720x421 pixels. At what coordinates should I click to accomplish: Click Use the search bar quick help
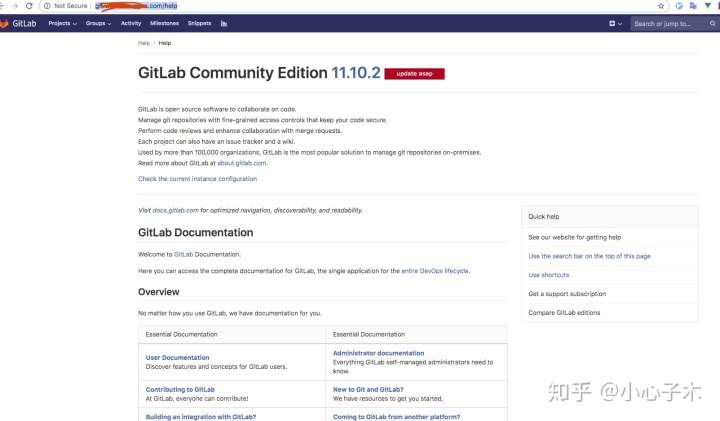coord(590,256)
